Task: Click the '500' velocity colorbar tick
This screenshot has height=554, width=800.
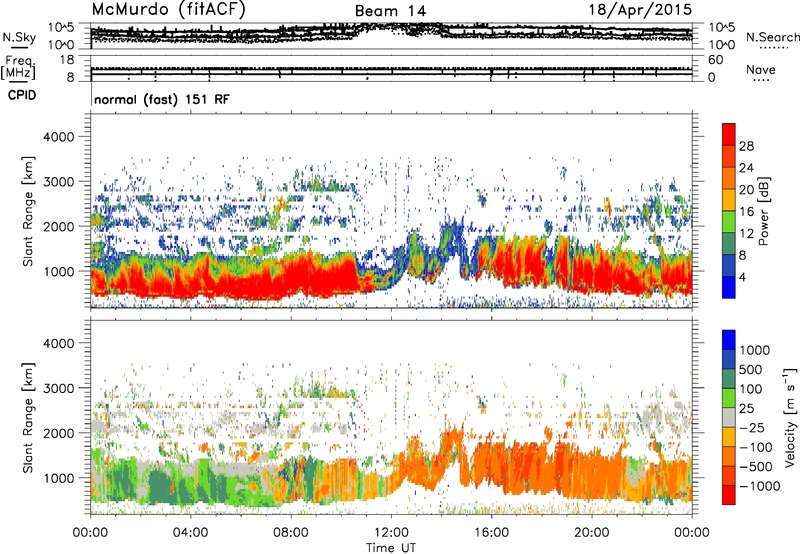Action: click(x=750, y=369)
